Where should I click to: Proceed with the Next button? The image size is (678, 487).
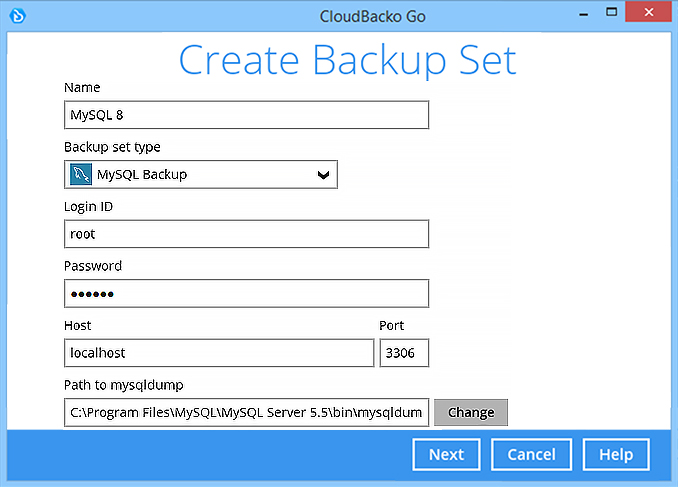tap(446, 455)
